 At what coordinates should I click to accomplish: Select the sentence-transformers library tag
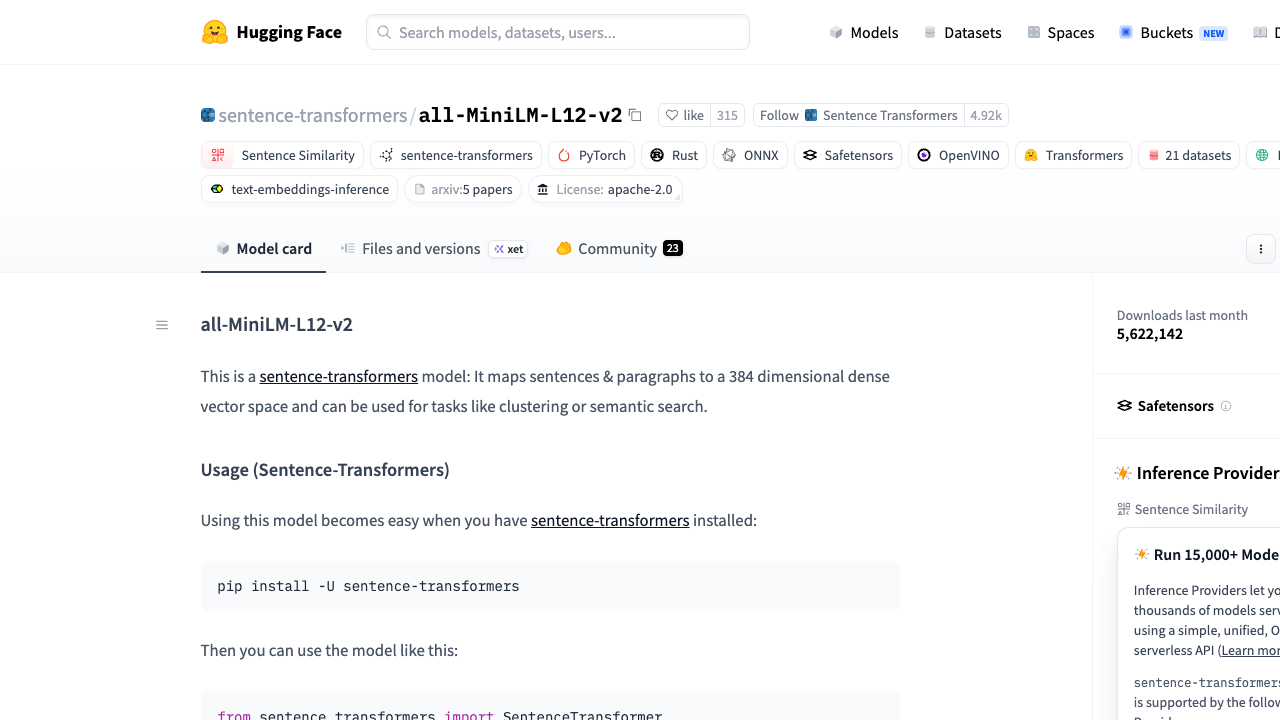pos(456,155)
